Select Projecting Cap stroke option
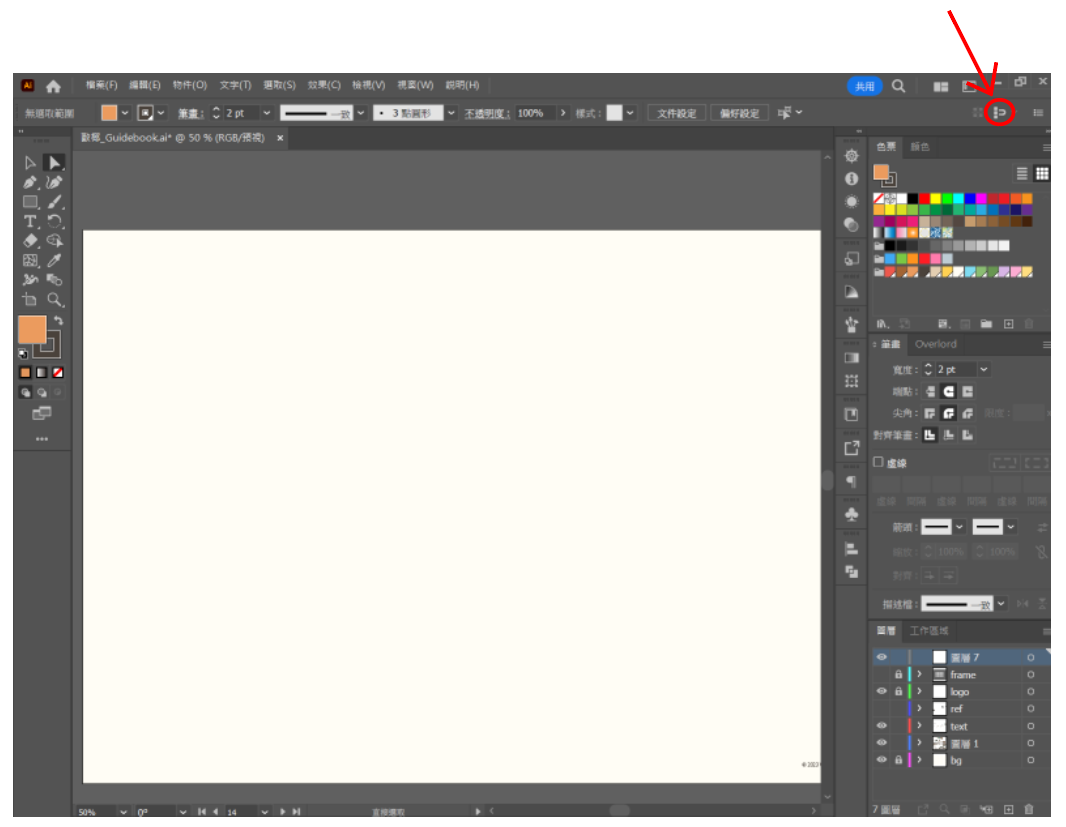The width and height of the screenshot is (1066, 827). pos(967,391)
